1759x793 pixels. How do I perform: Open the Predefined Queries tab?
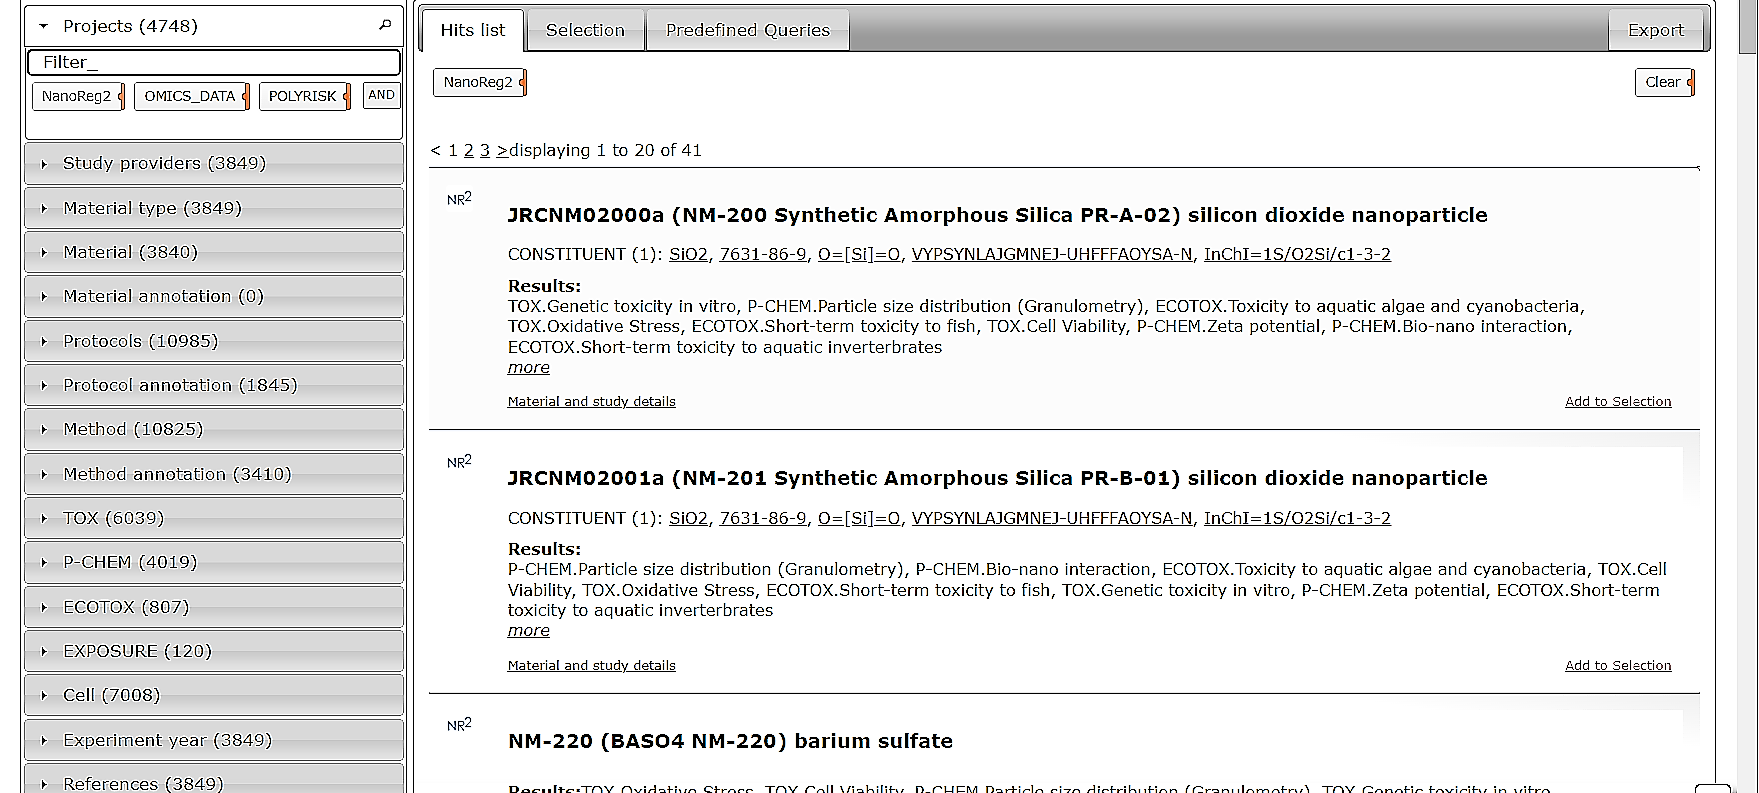747,30
